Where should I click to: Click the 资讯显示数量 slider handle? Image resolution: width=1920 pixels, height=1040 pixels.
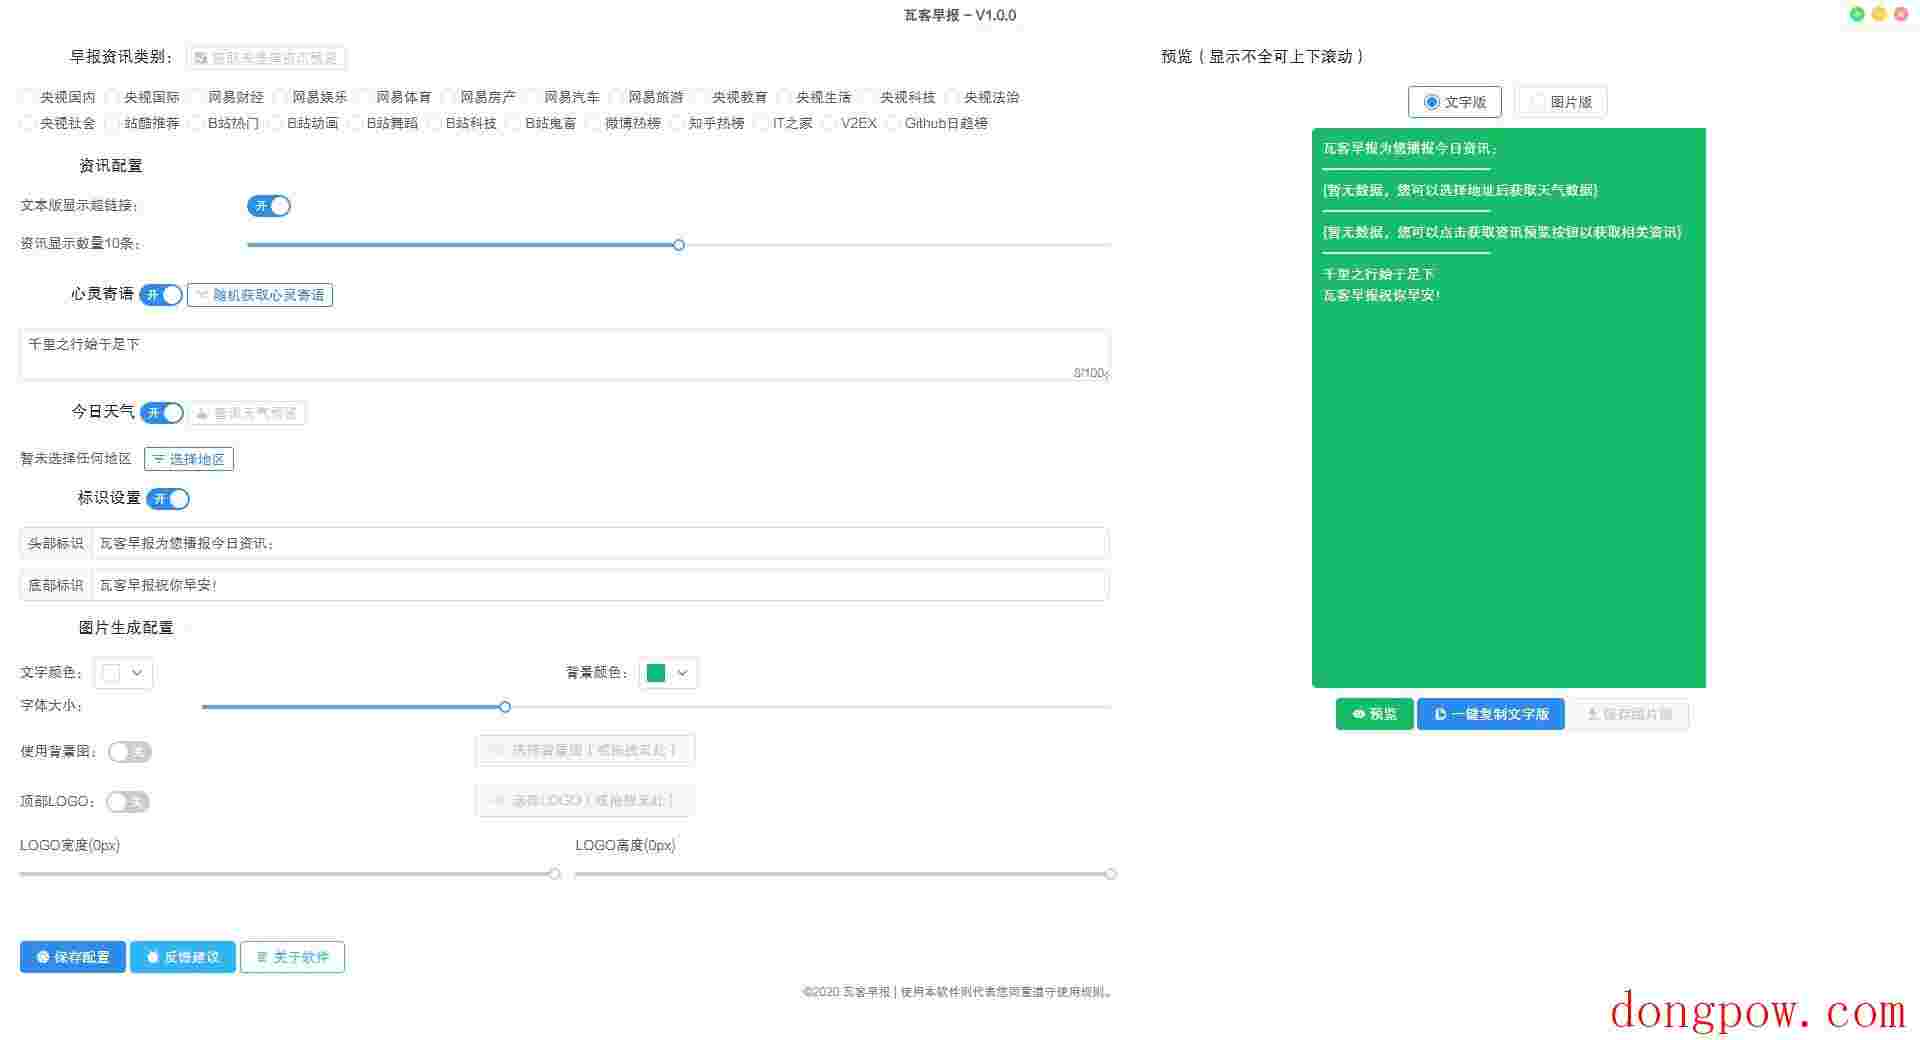point(679,245)
